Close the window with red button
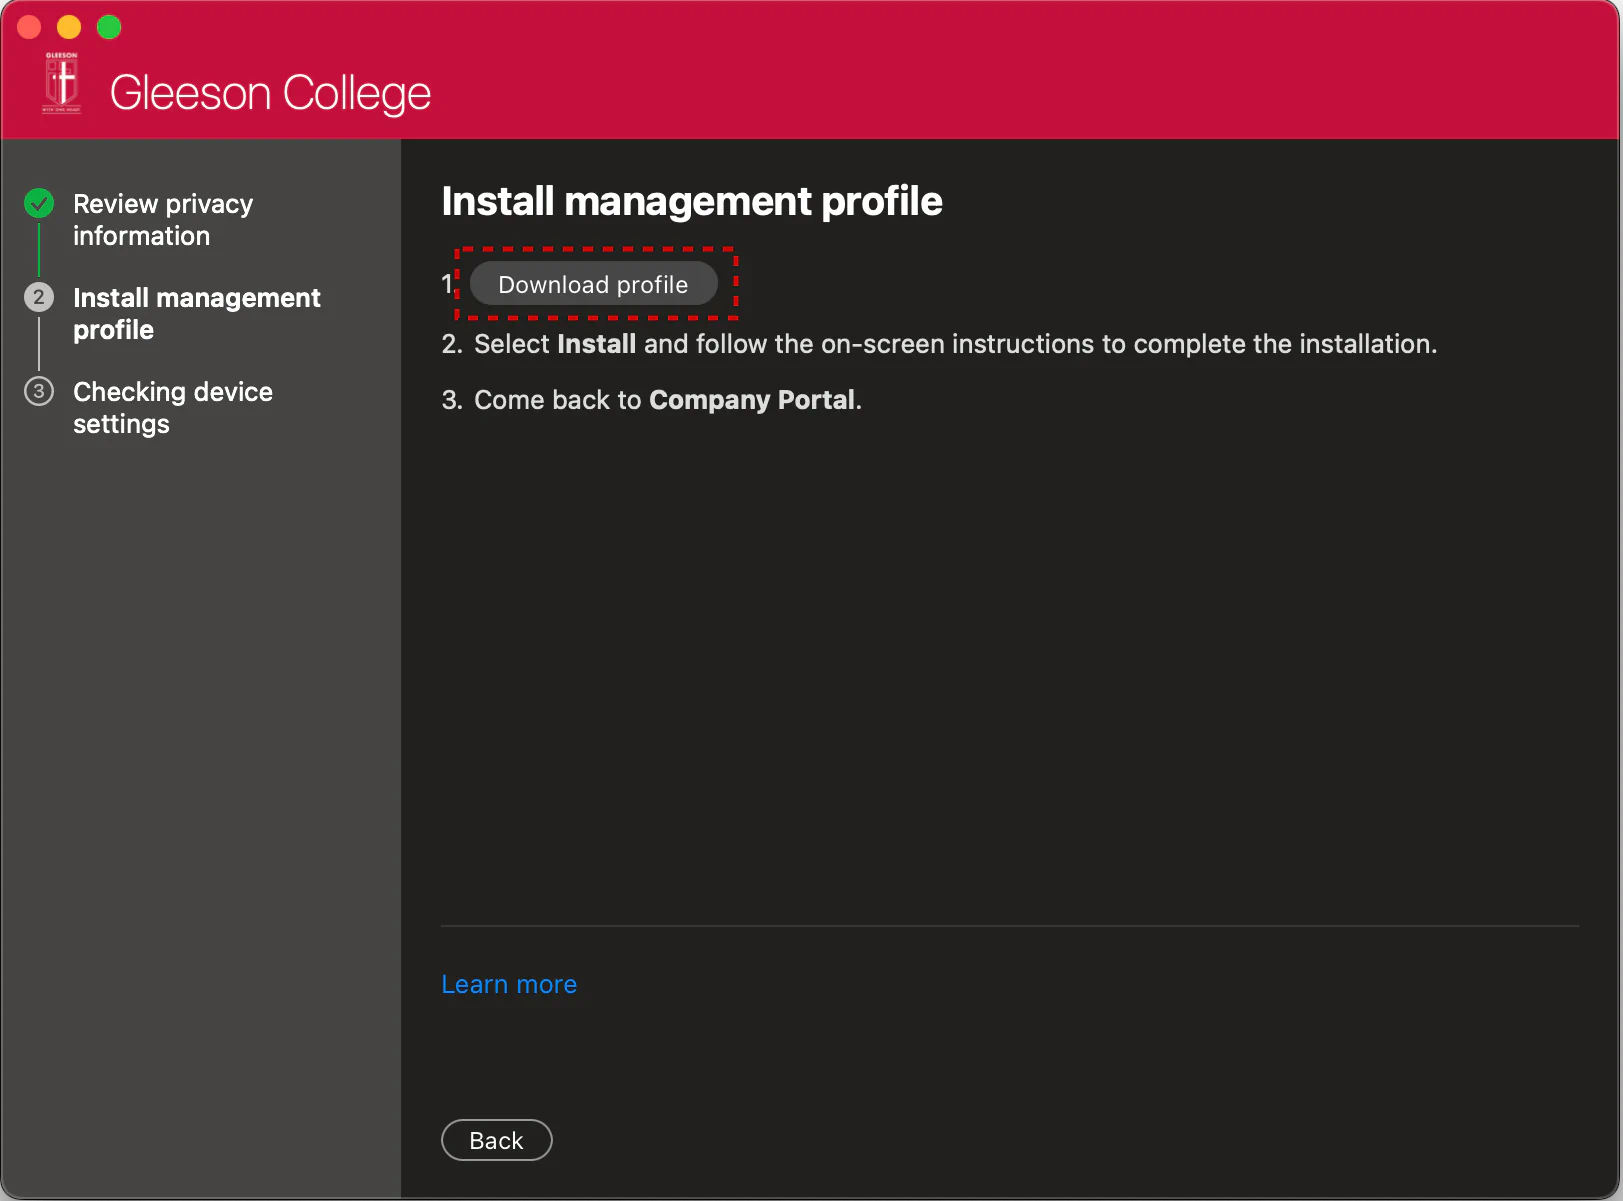1623x1201 pixels. [x=29, y=27]
